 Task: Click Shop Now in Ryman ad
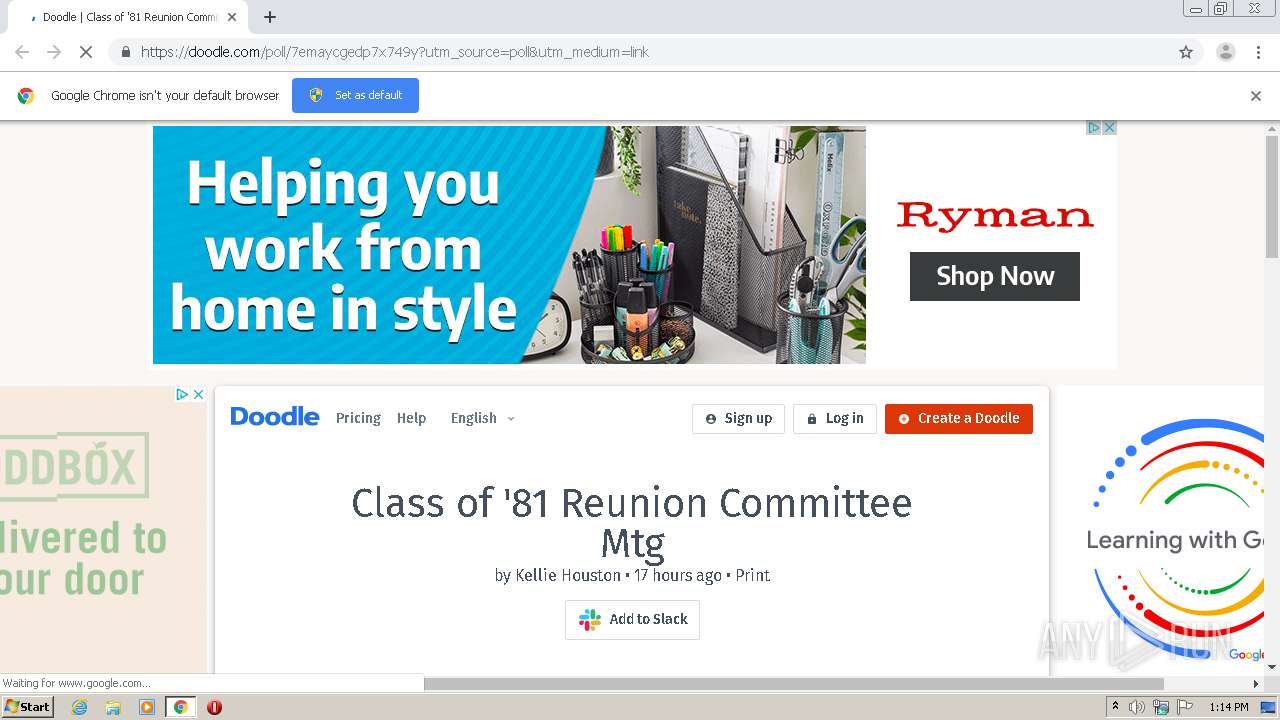point(995,276)
